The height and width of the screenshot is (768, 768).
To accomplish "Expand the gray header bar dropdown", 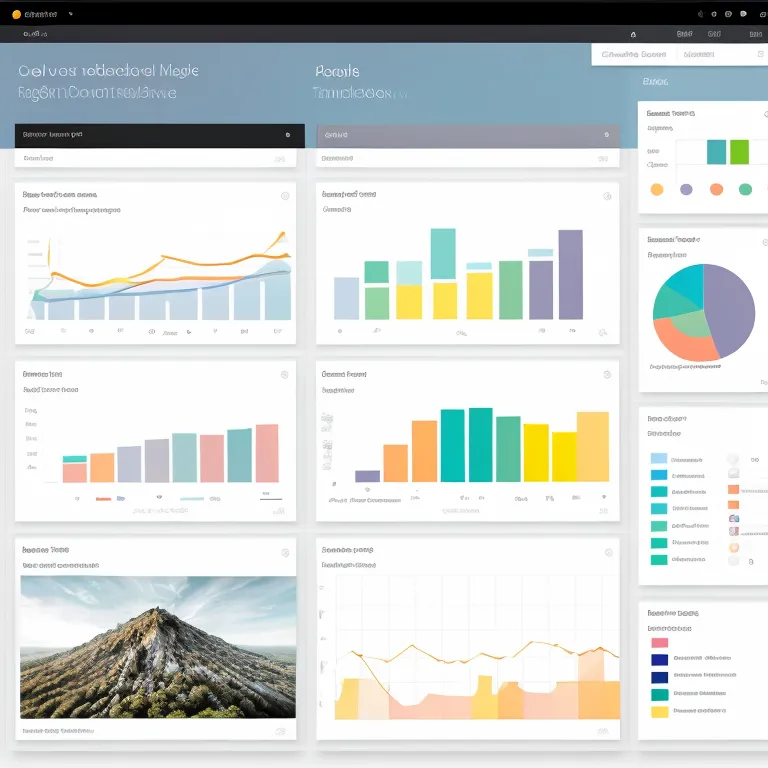I will [x=606, y=134].
